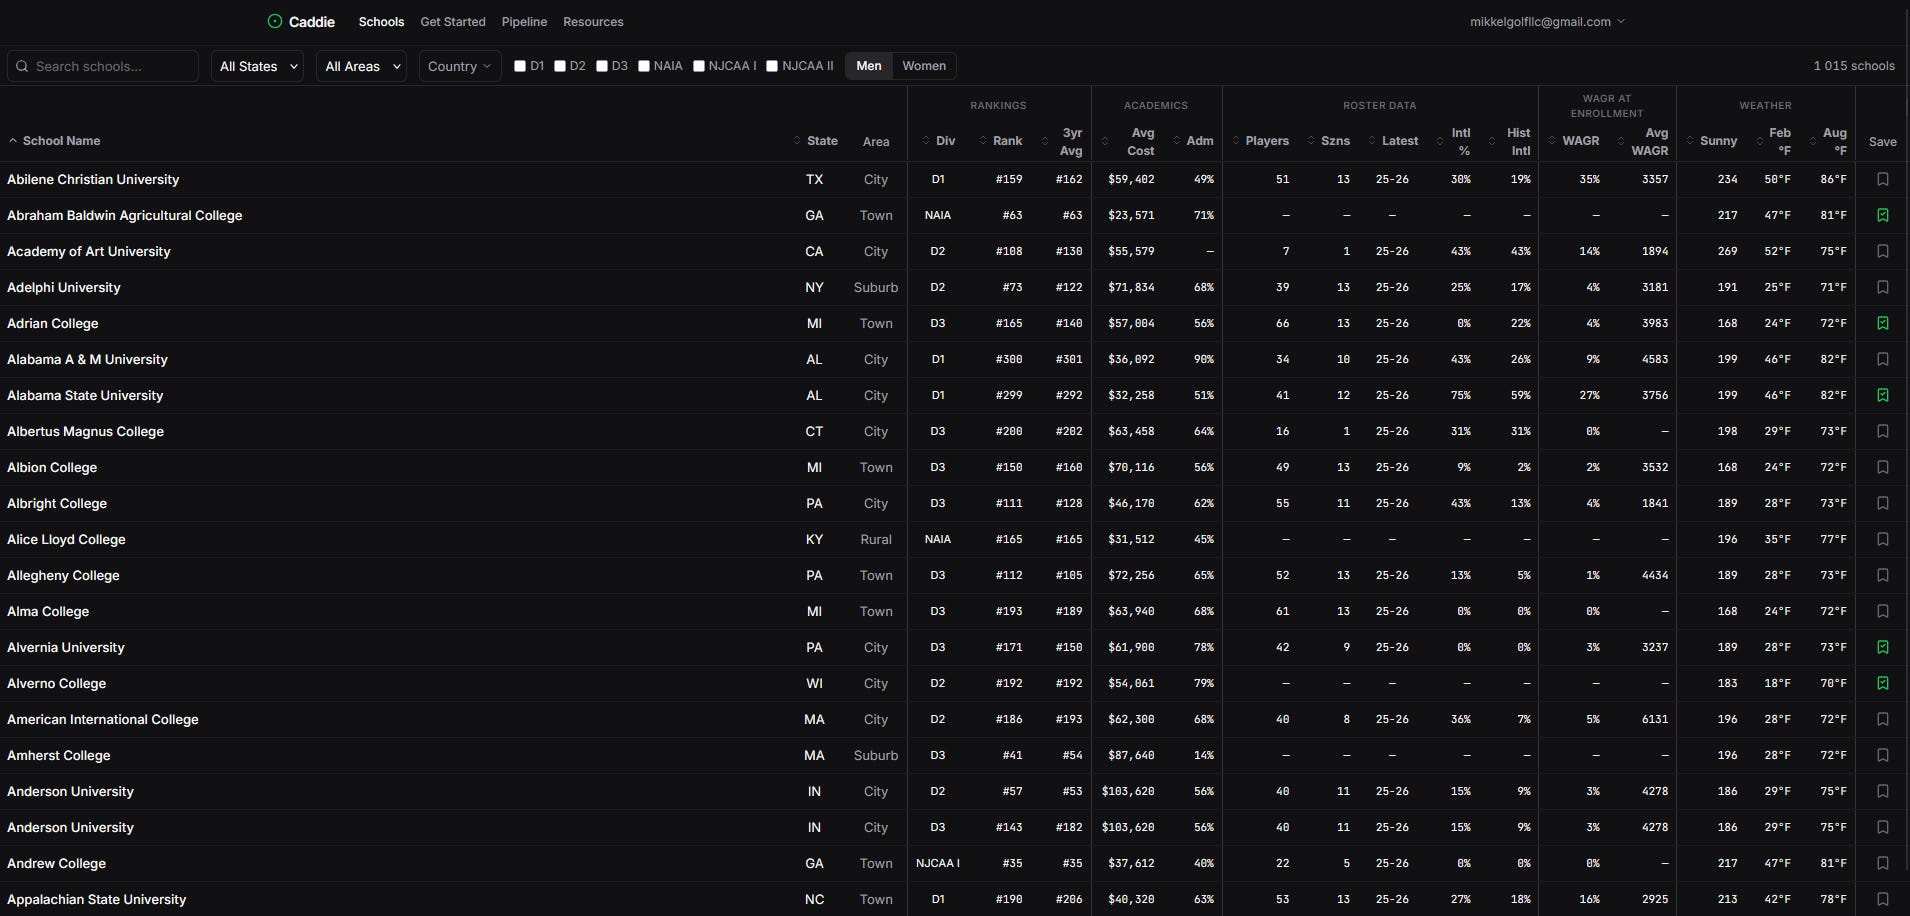Sort by Avg Cost column
Image resolution: width=1910 pixels, height=916 pixels.
point(1128,141)
